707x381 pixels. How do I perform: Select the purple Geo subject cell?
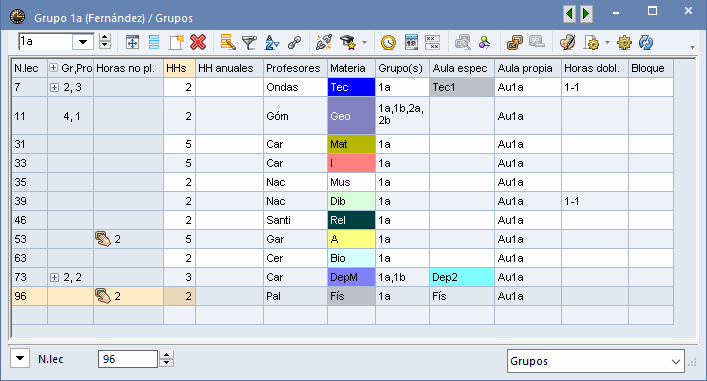tap(351, 116)
